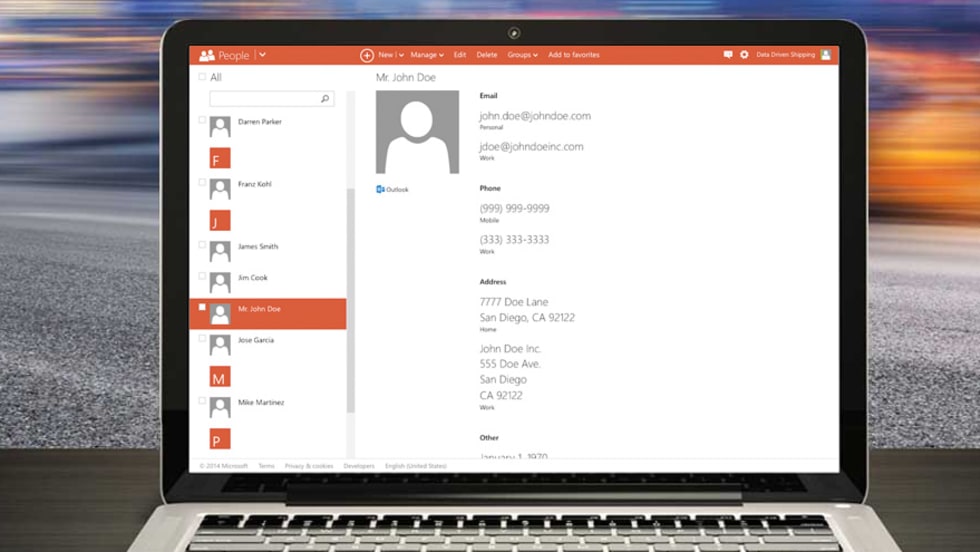The height and width of the screenshot is (552, 980).
Task: Expand the People app switcher chevron
Action: pyautogui.click(x=262, y=55)
